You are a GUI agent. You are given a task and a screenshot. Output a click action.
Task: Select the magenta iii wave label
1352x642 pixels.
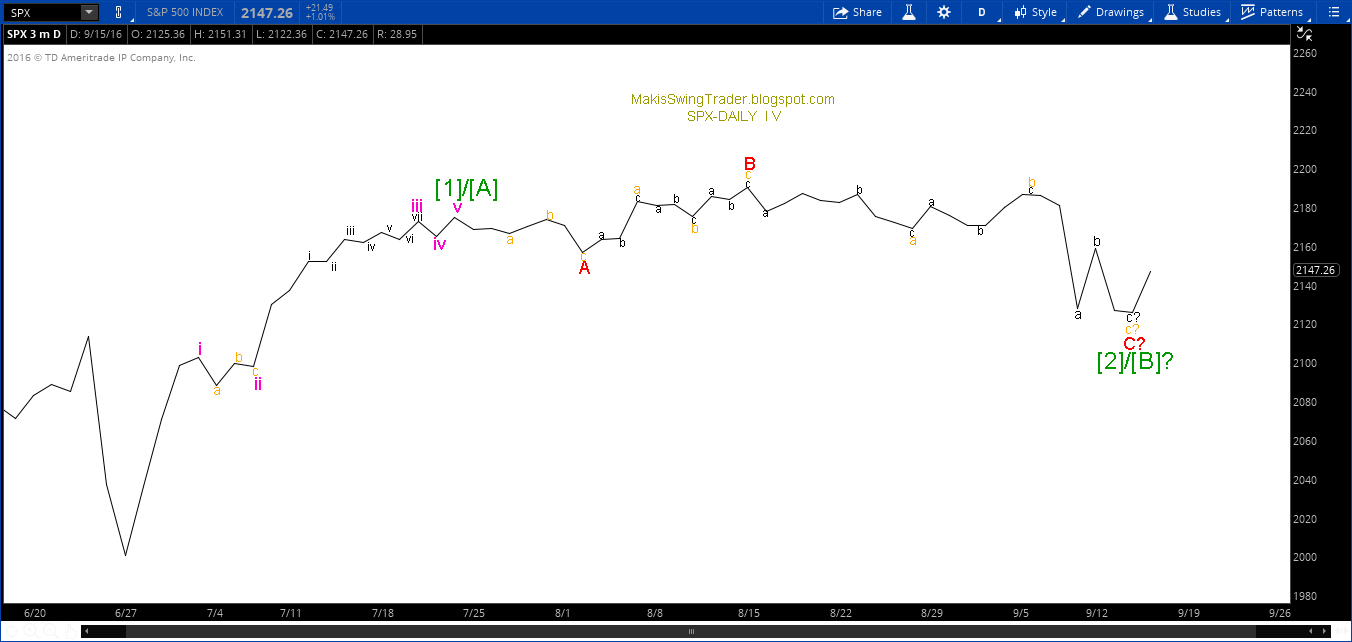tap(416, 206)
